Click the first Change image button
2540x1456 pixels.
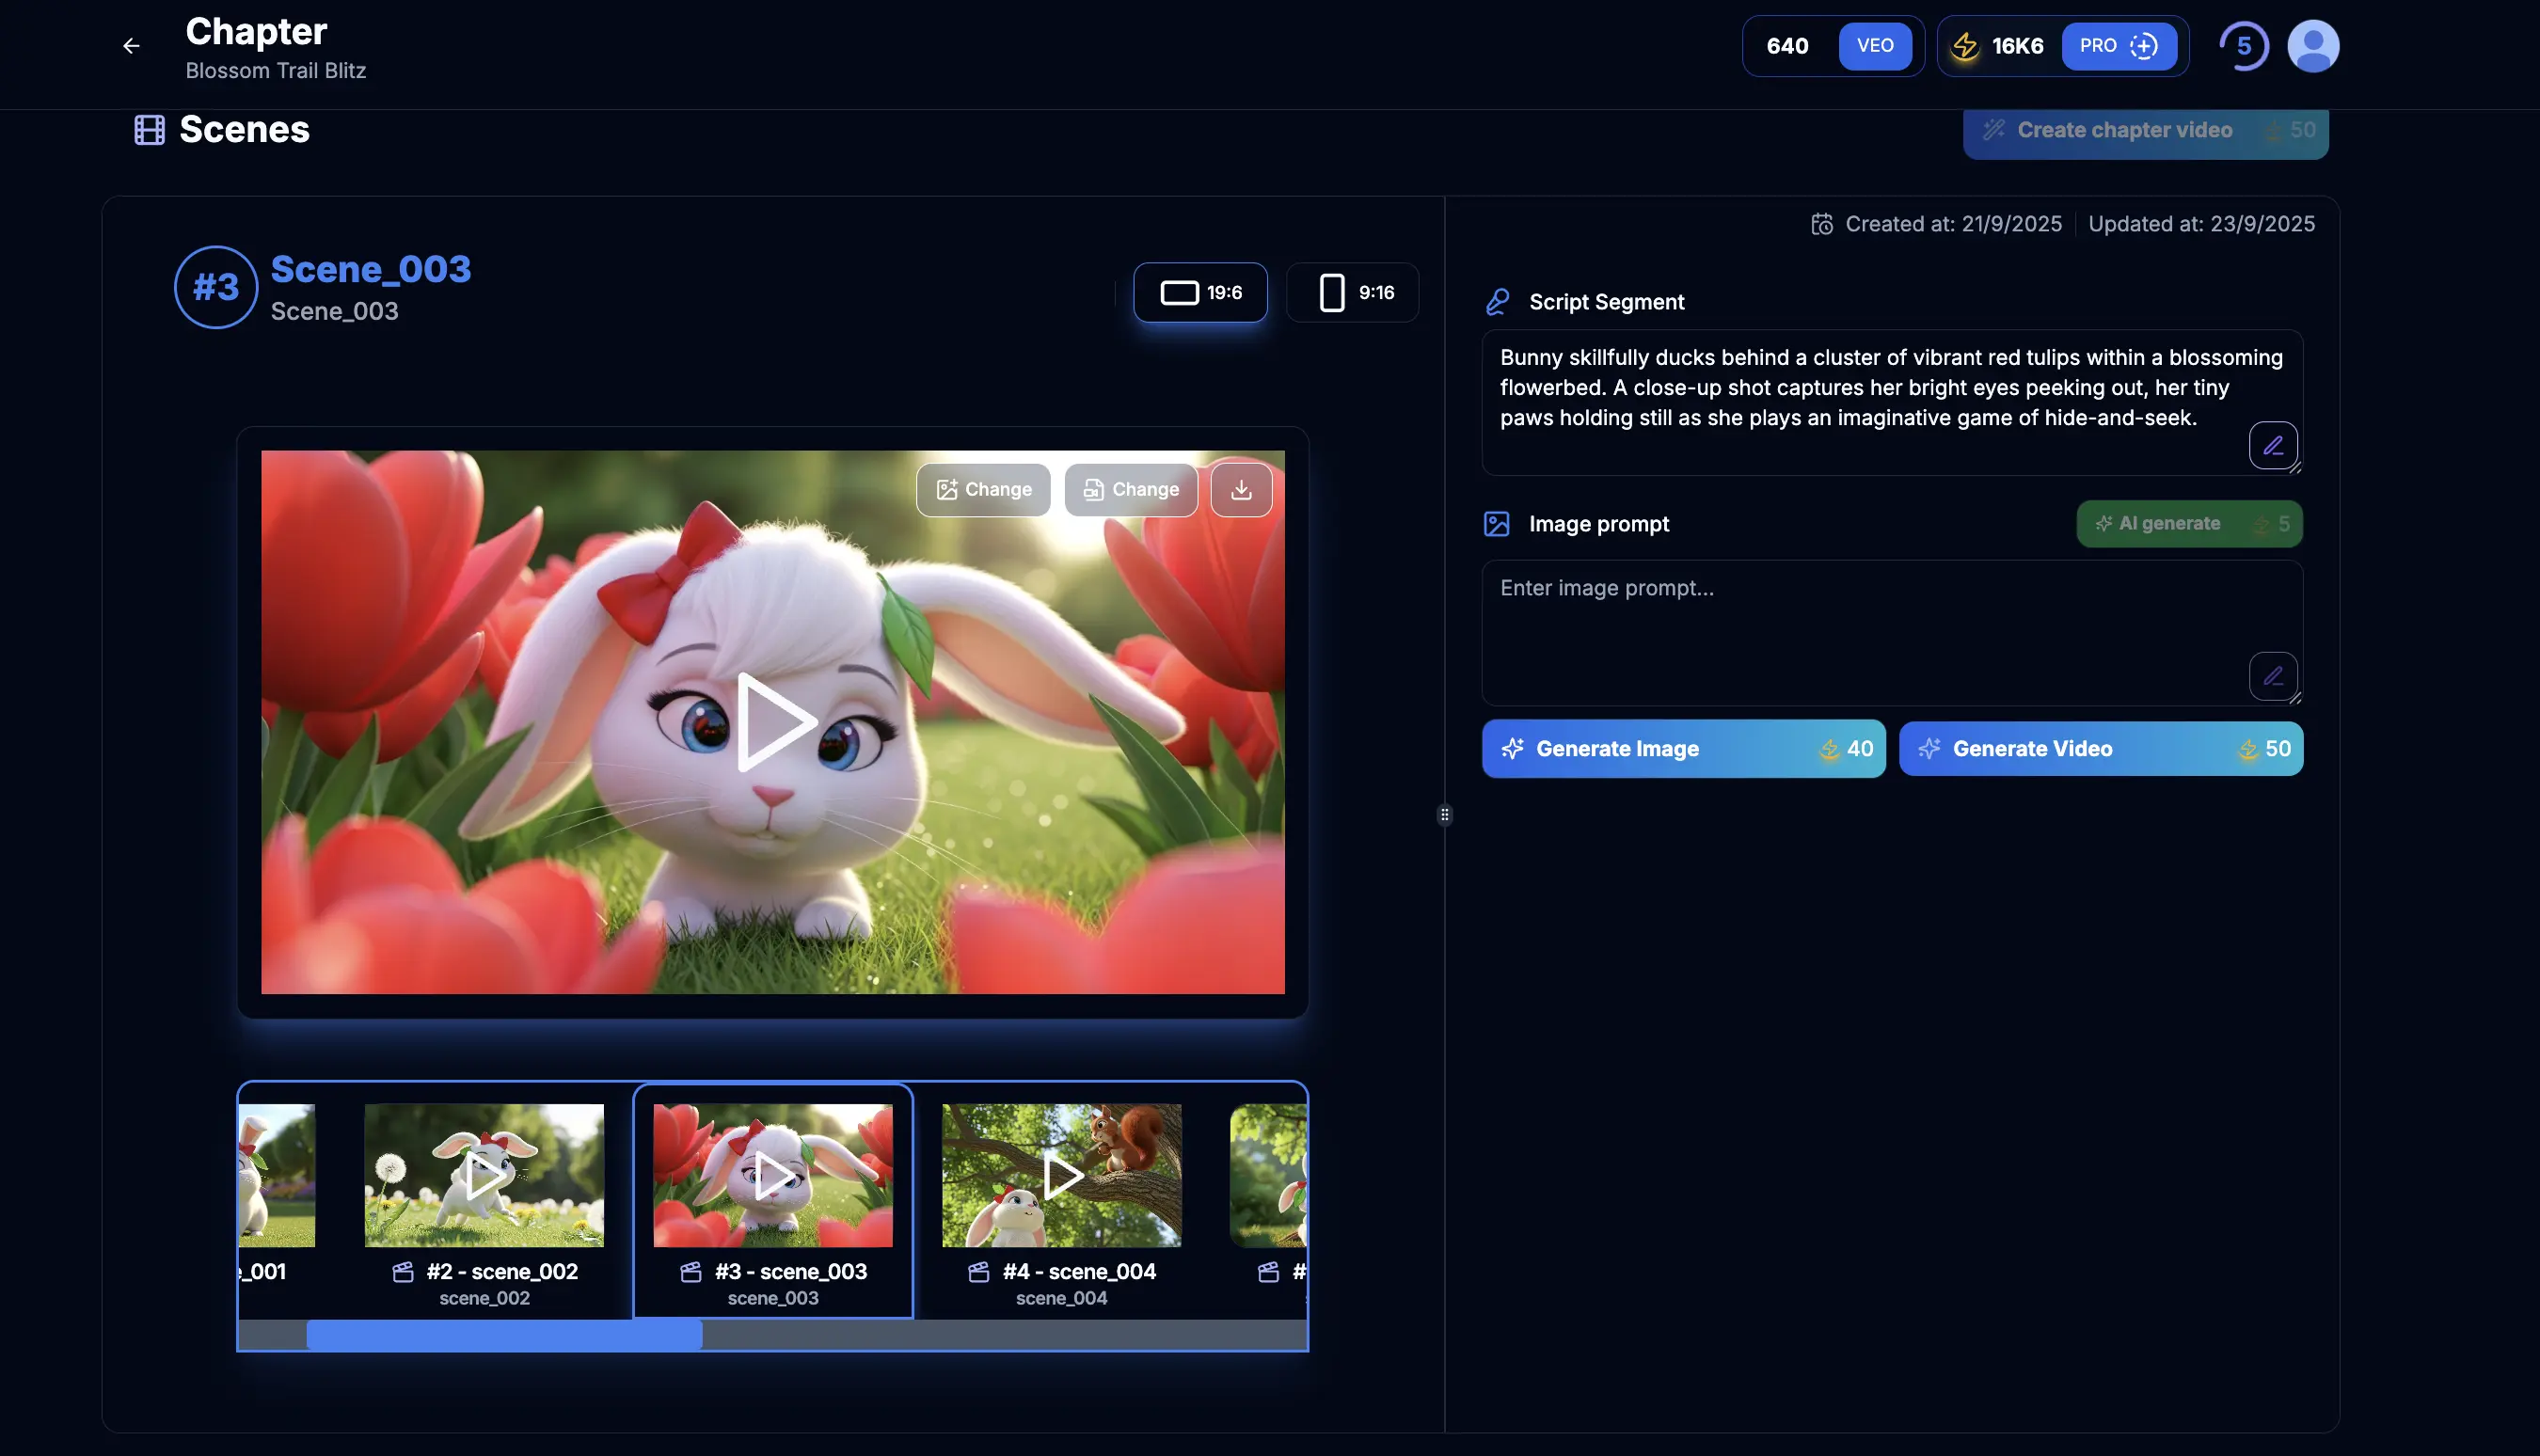[x=983, y=490]
